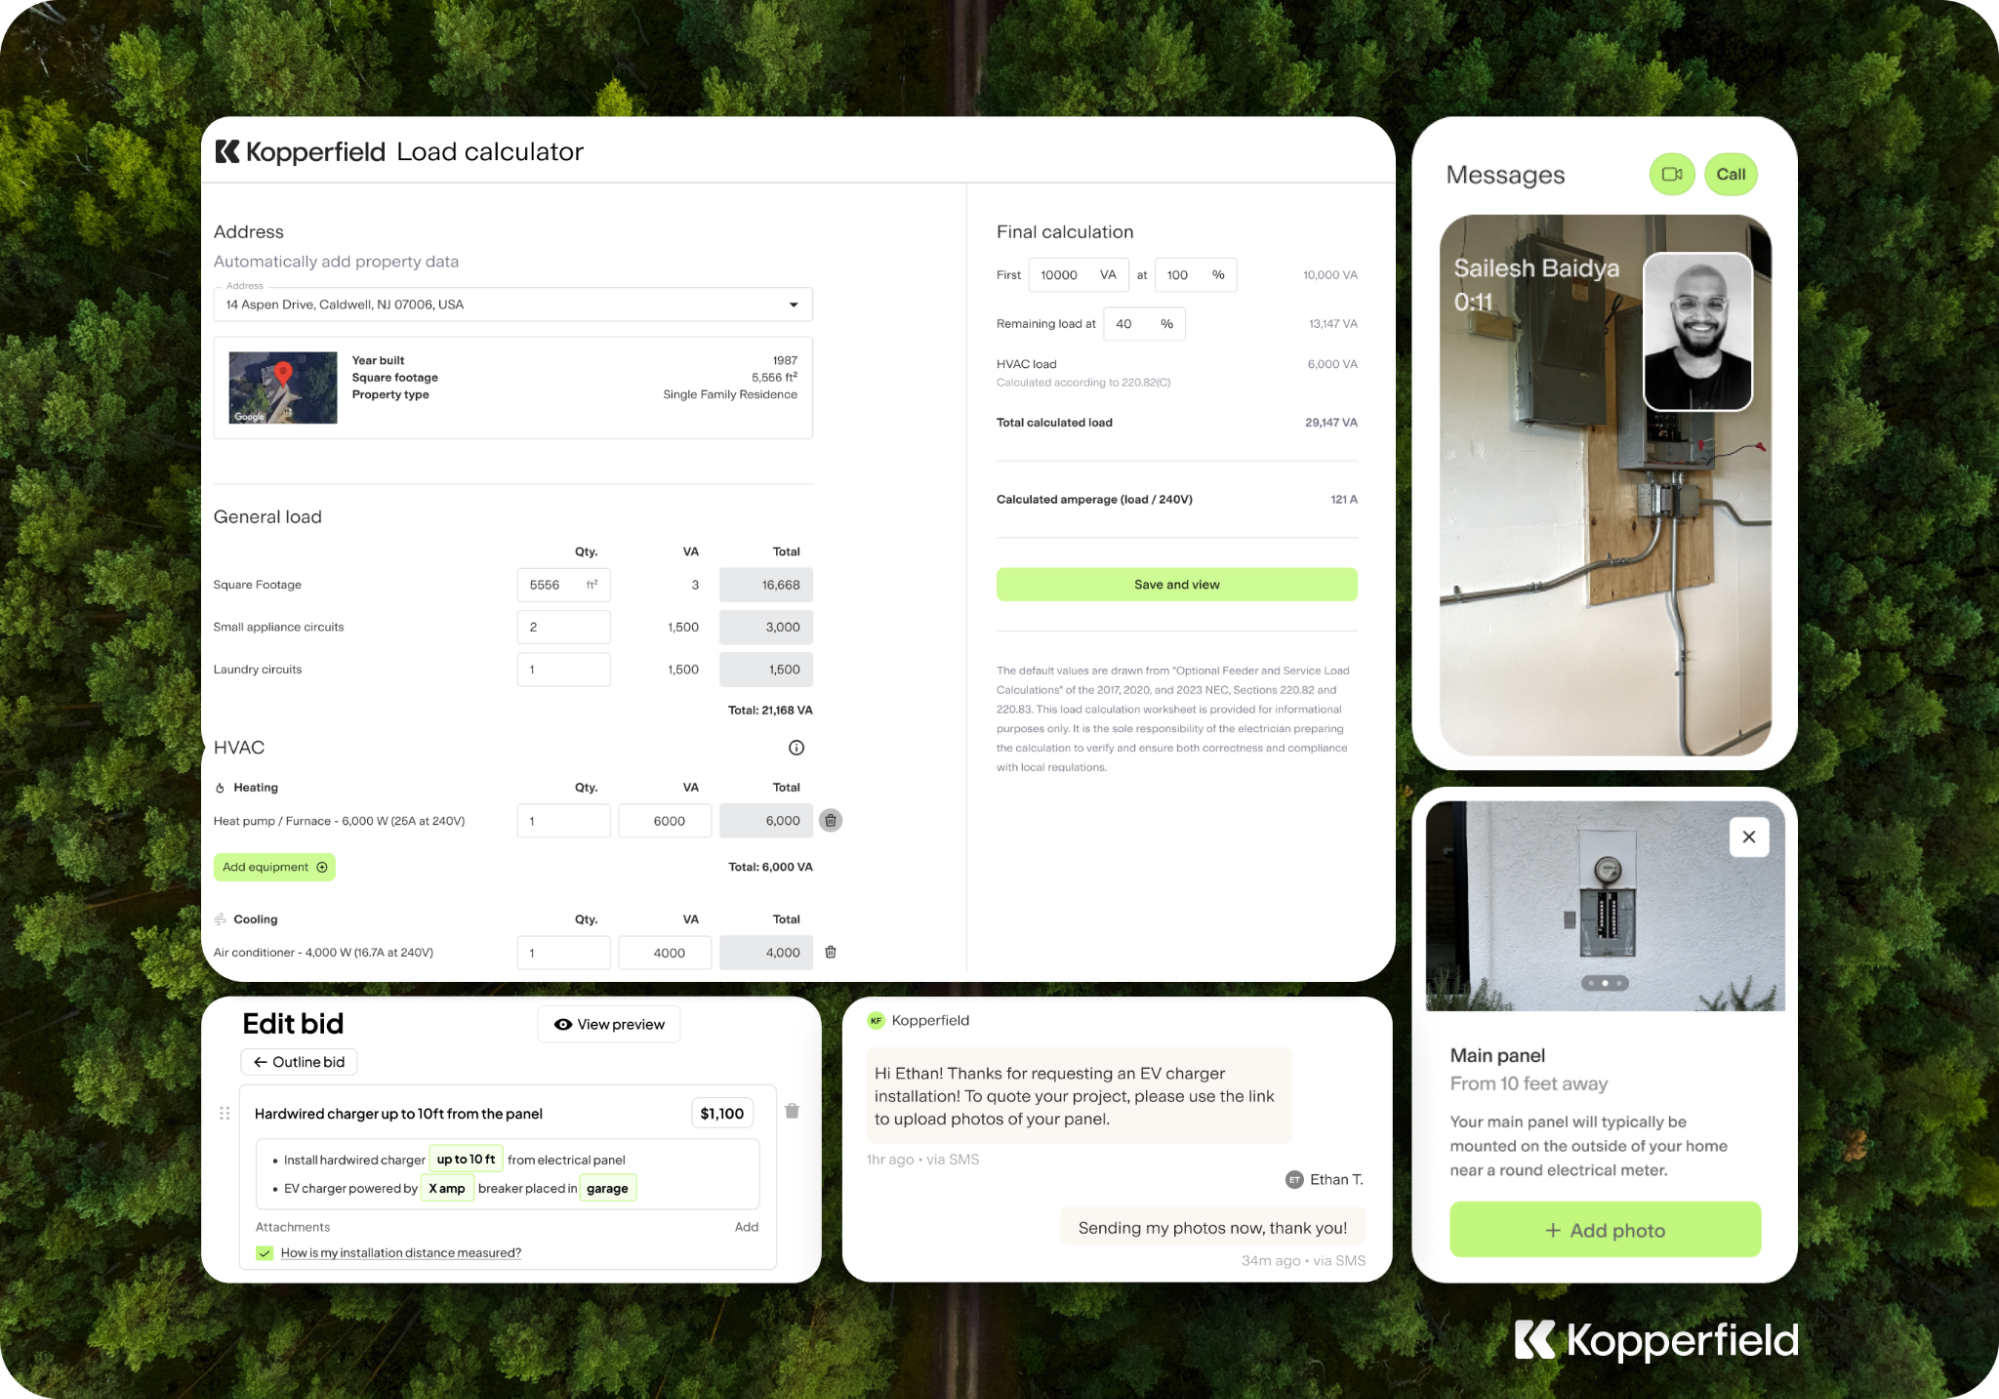Click the HVAC info icon

click(x=796, y=748)
